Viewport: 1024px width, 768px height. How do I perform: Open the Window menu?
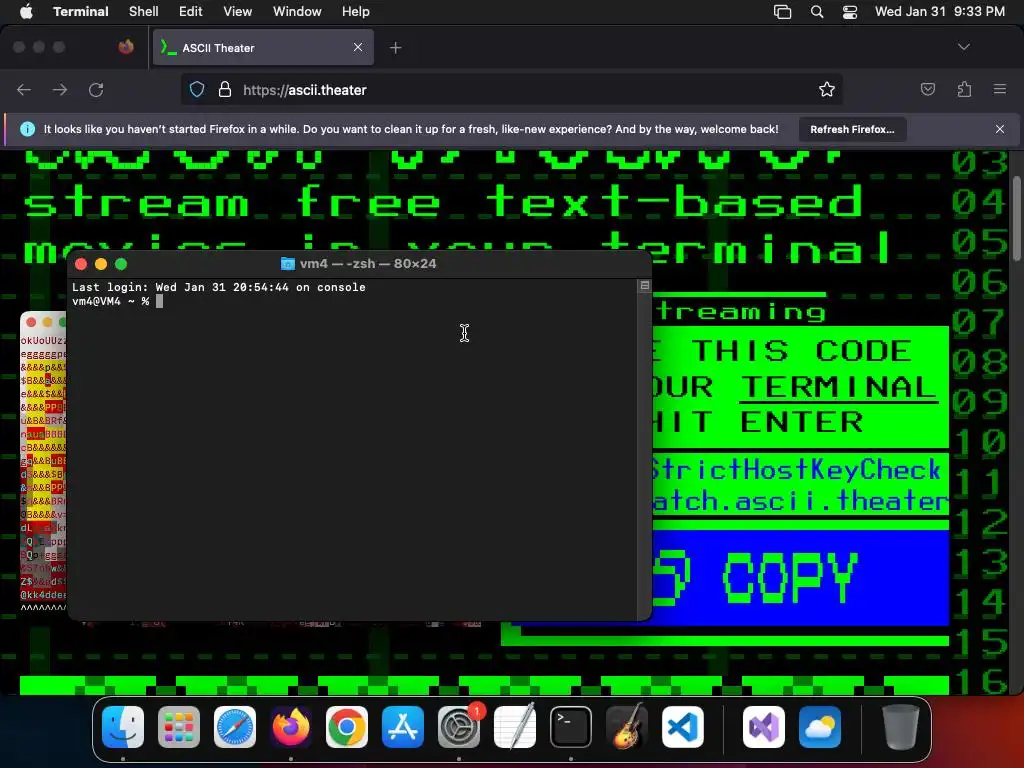coord(296,11)
